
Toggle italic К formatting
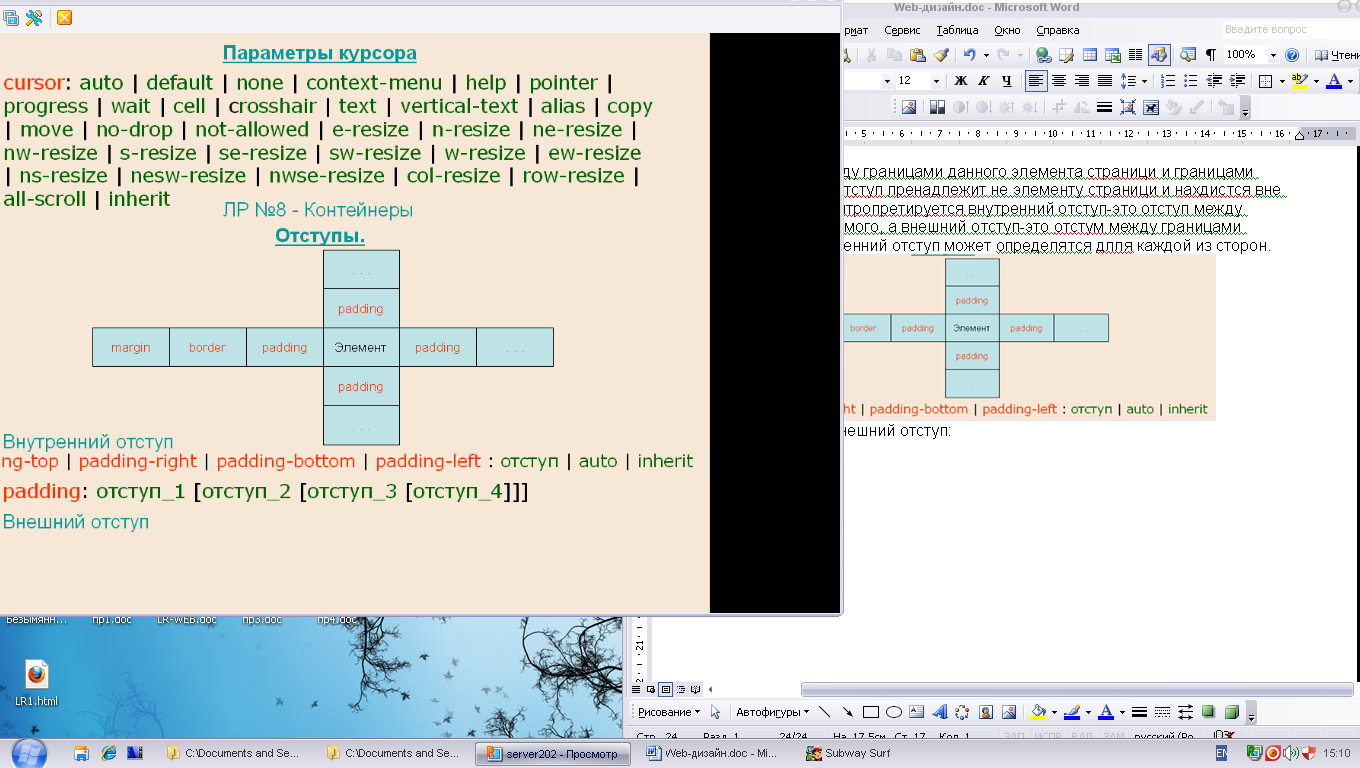(983, 81)
